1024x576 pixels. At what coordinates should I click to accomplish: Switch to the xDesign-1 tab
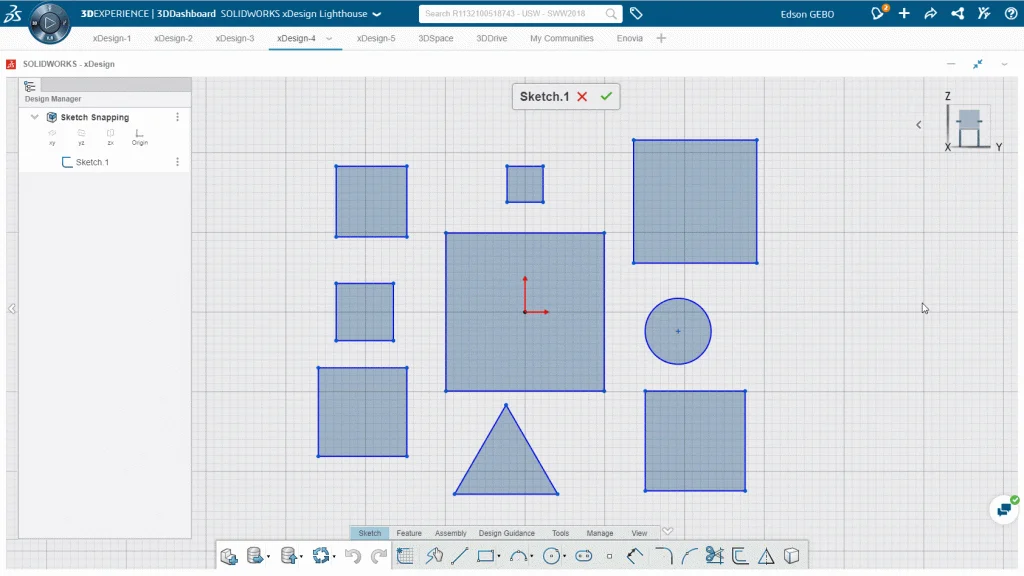point(112,39)
